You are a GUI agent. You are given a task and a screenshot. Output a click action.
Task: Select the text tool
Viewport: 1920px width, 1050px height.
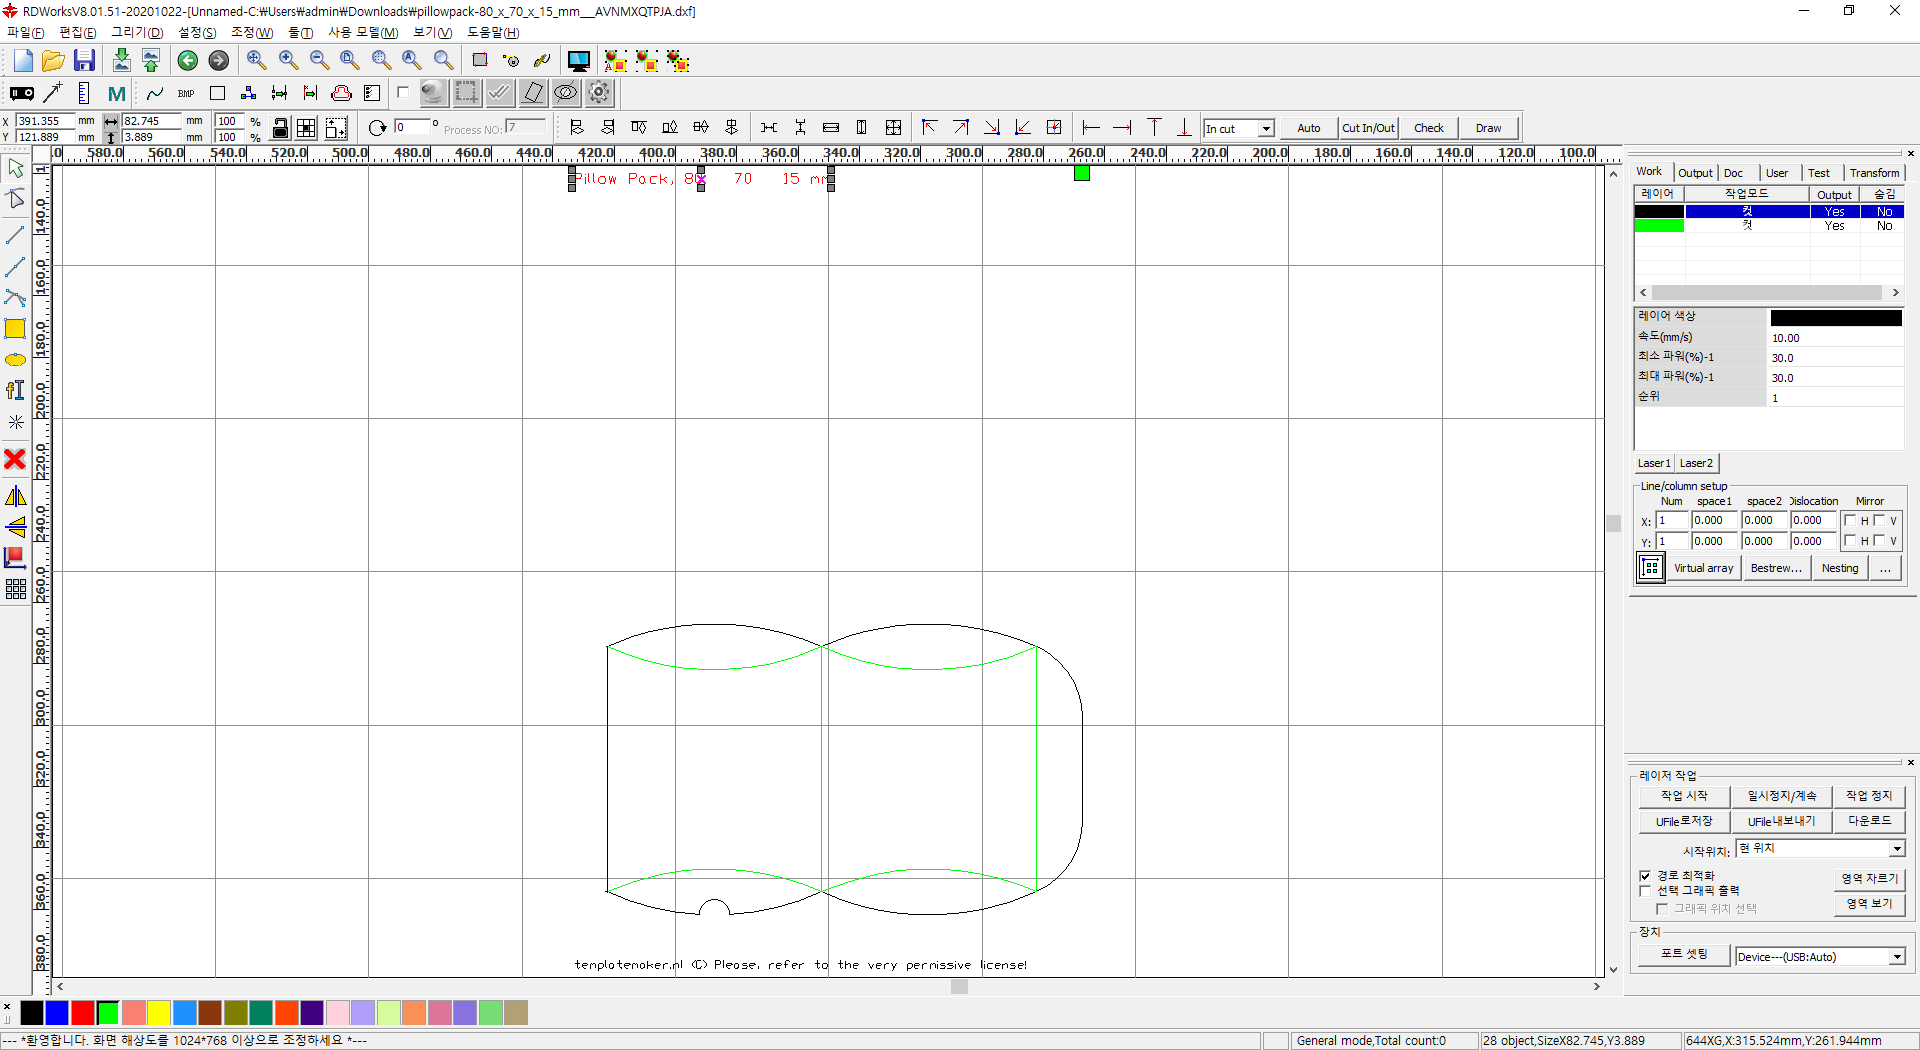[x=15, y=391]
